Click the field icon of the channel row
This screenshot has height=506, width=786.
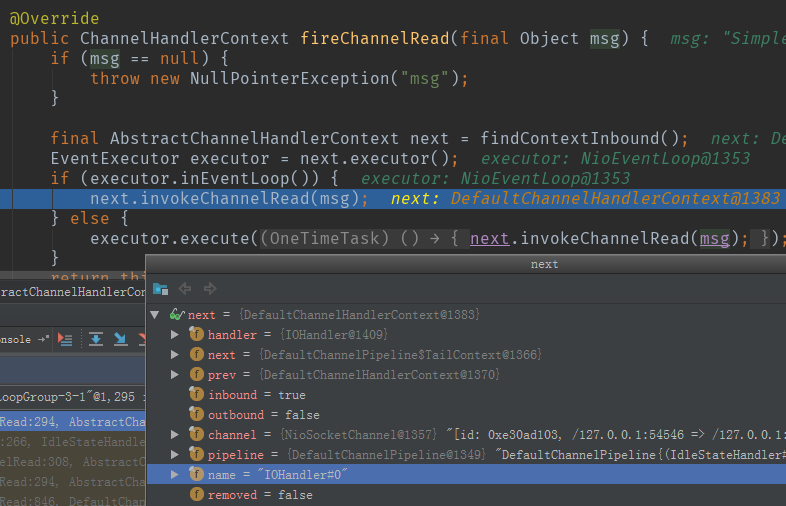[196, 434]
